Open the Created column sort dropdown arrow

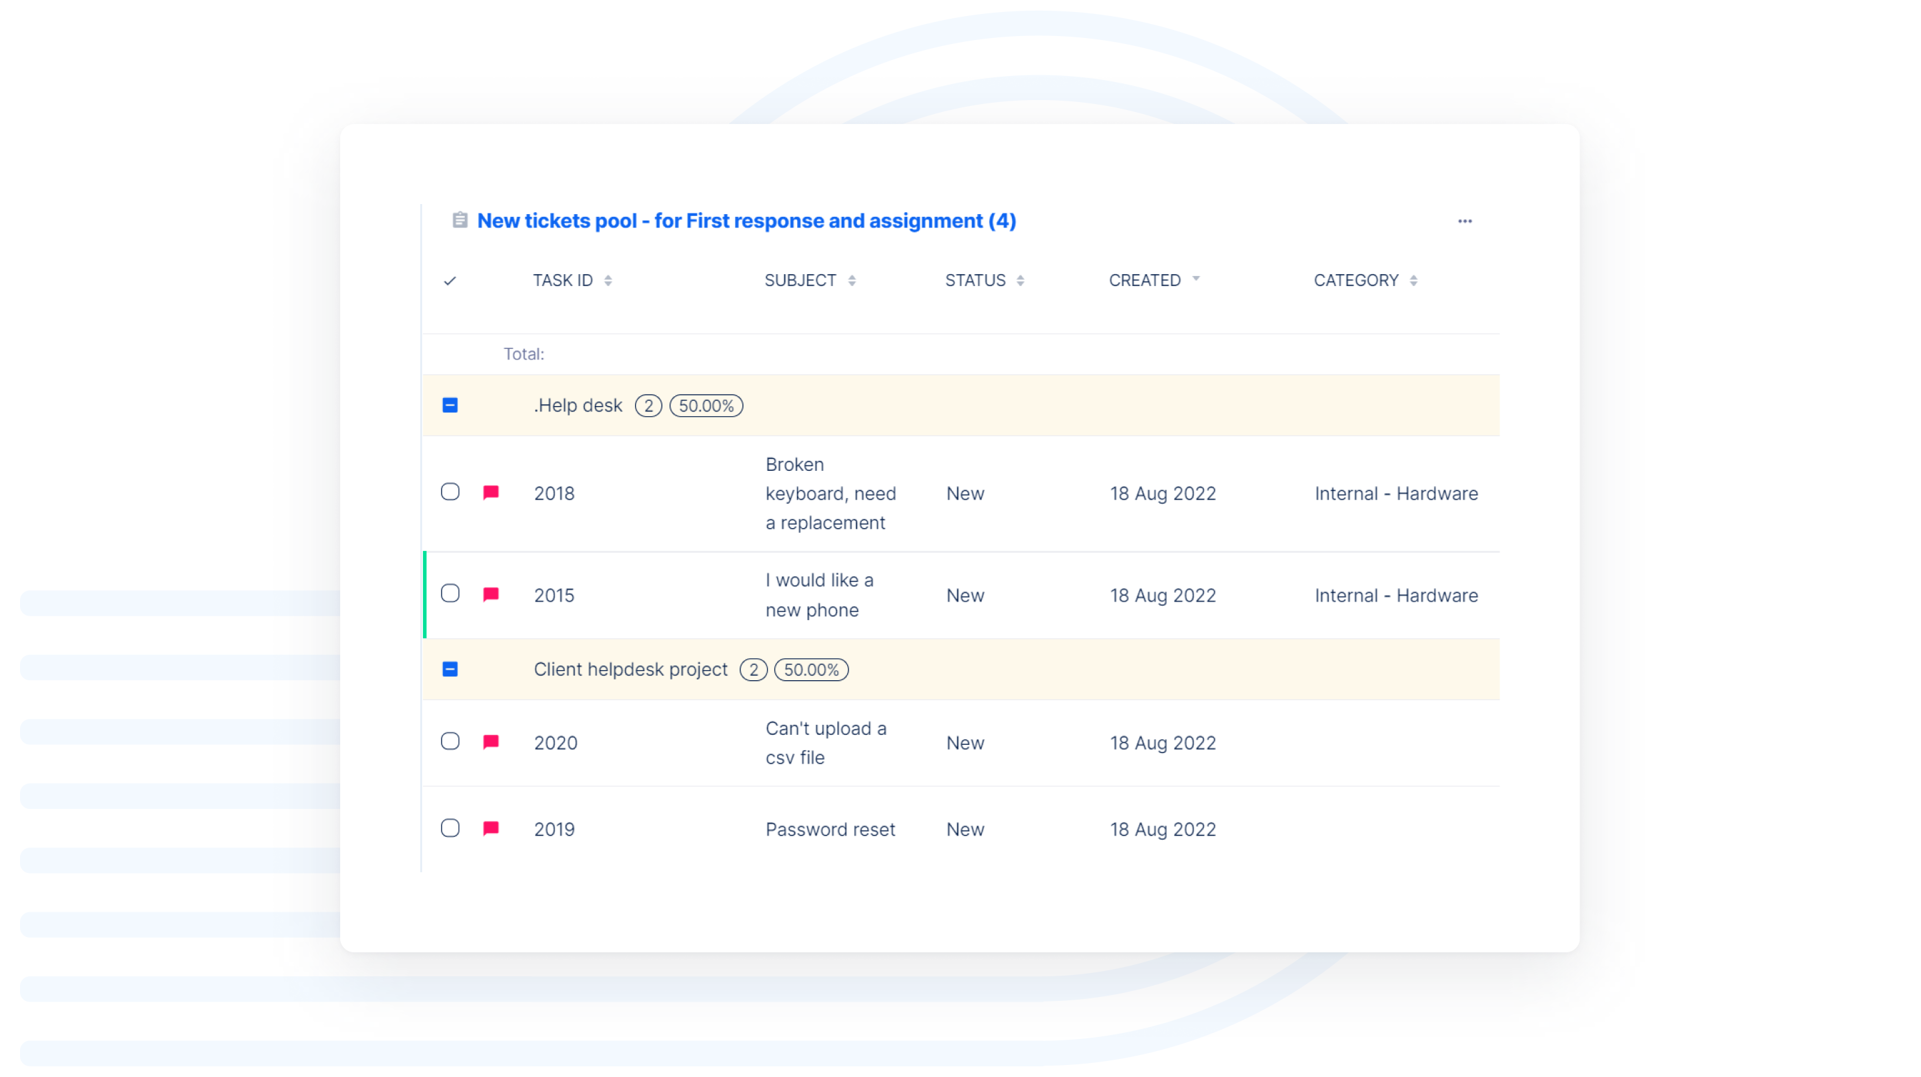click(x=1196, y=279)
